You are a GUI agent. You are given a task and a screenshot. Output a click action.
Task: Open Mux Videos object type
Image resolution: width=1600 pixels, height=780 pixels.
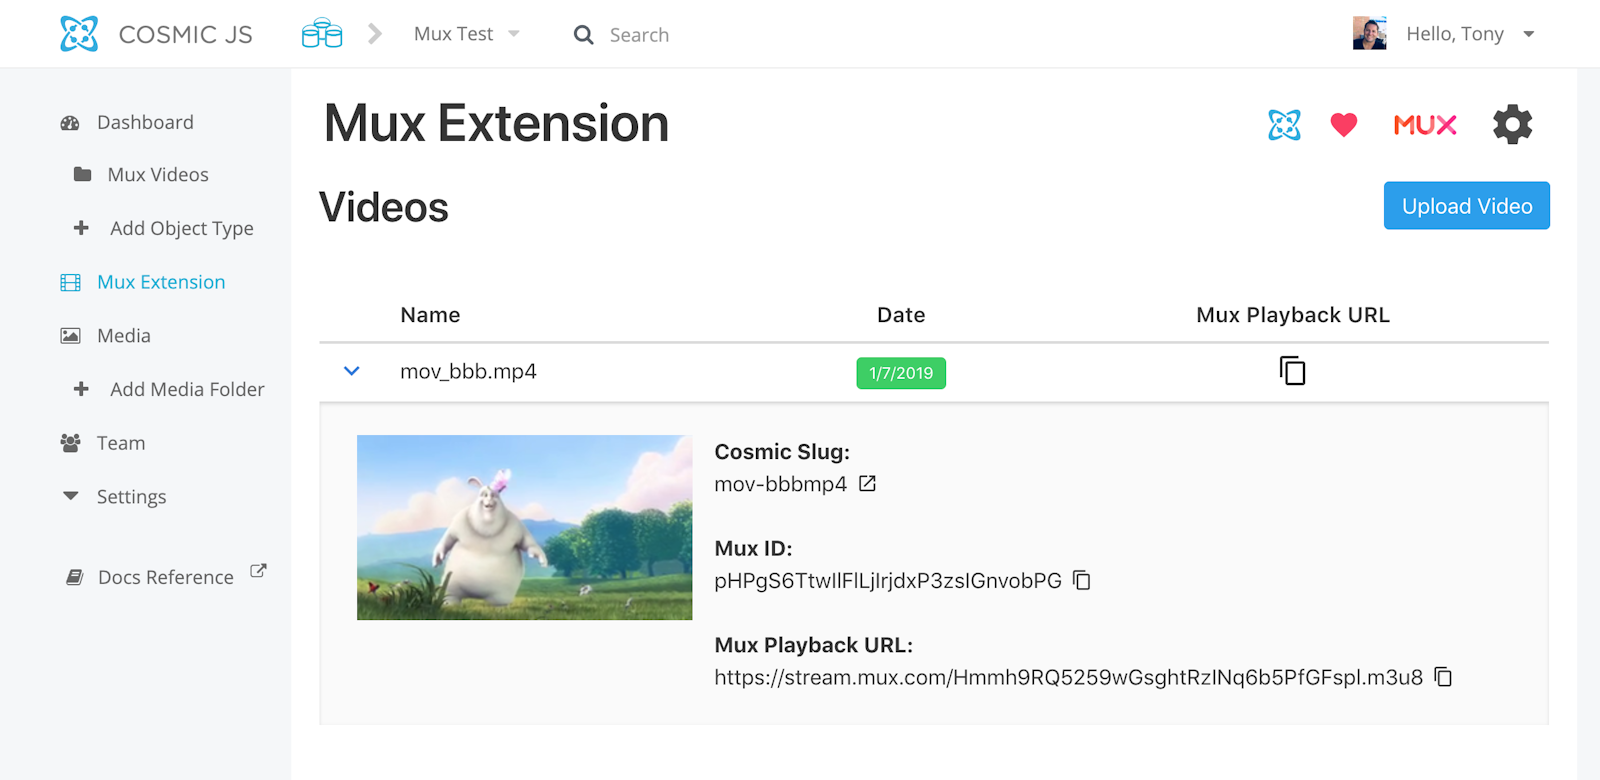(x=158, y=175)
